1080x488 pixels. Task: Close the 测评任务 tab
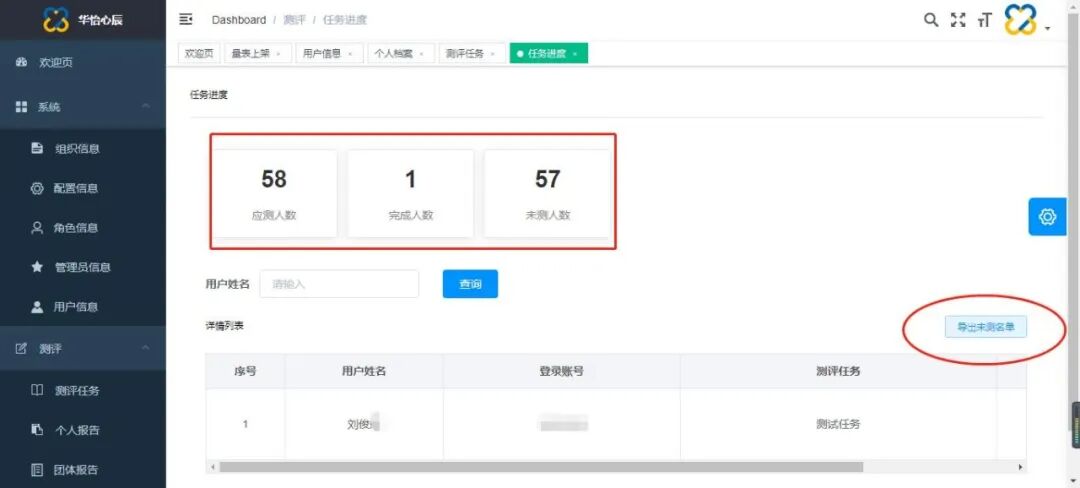pos(493,54)
